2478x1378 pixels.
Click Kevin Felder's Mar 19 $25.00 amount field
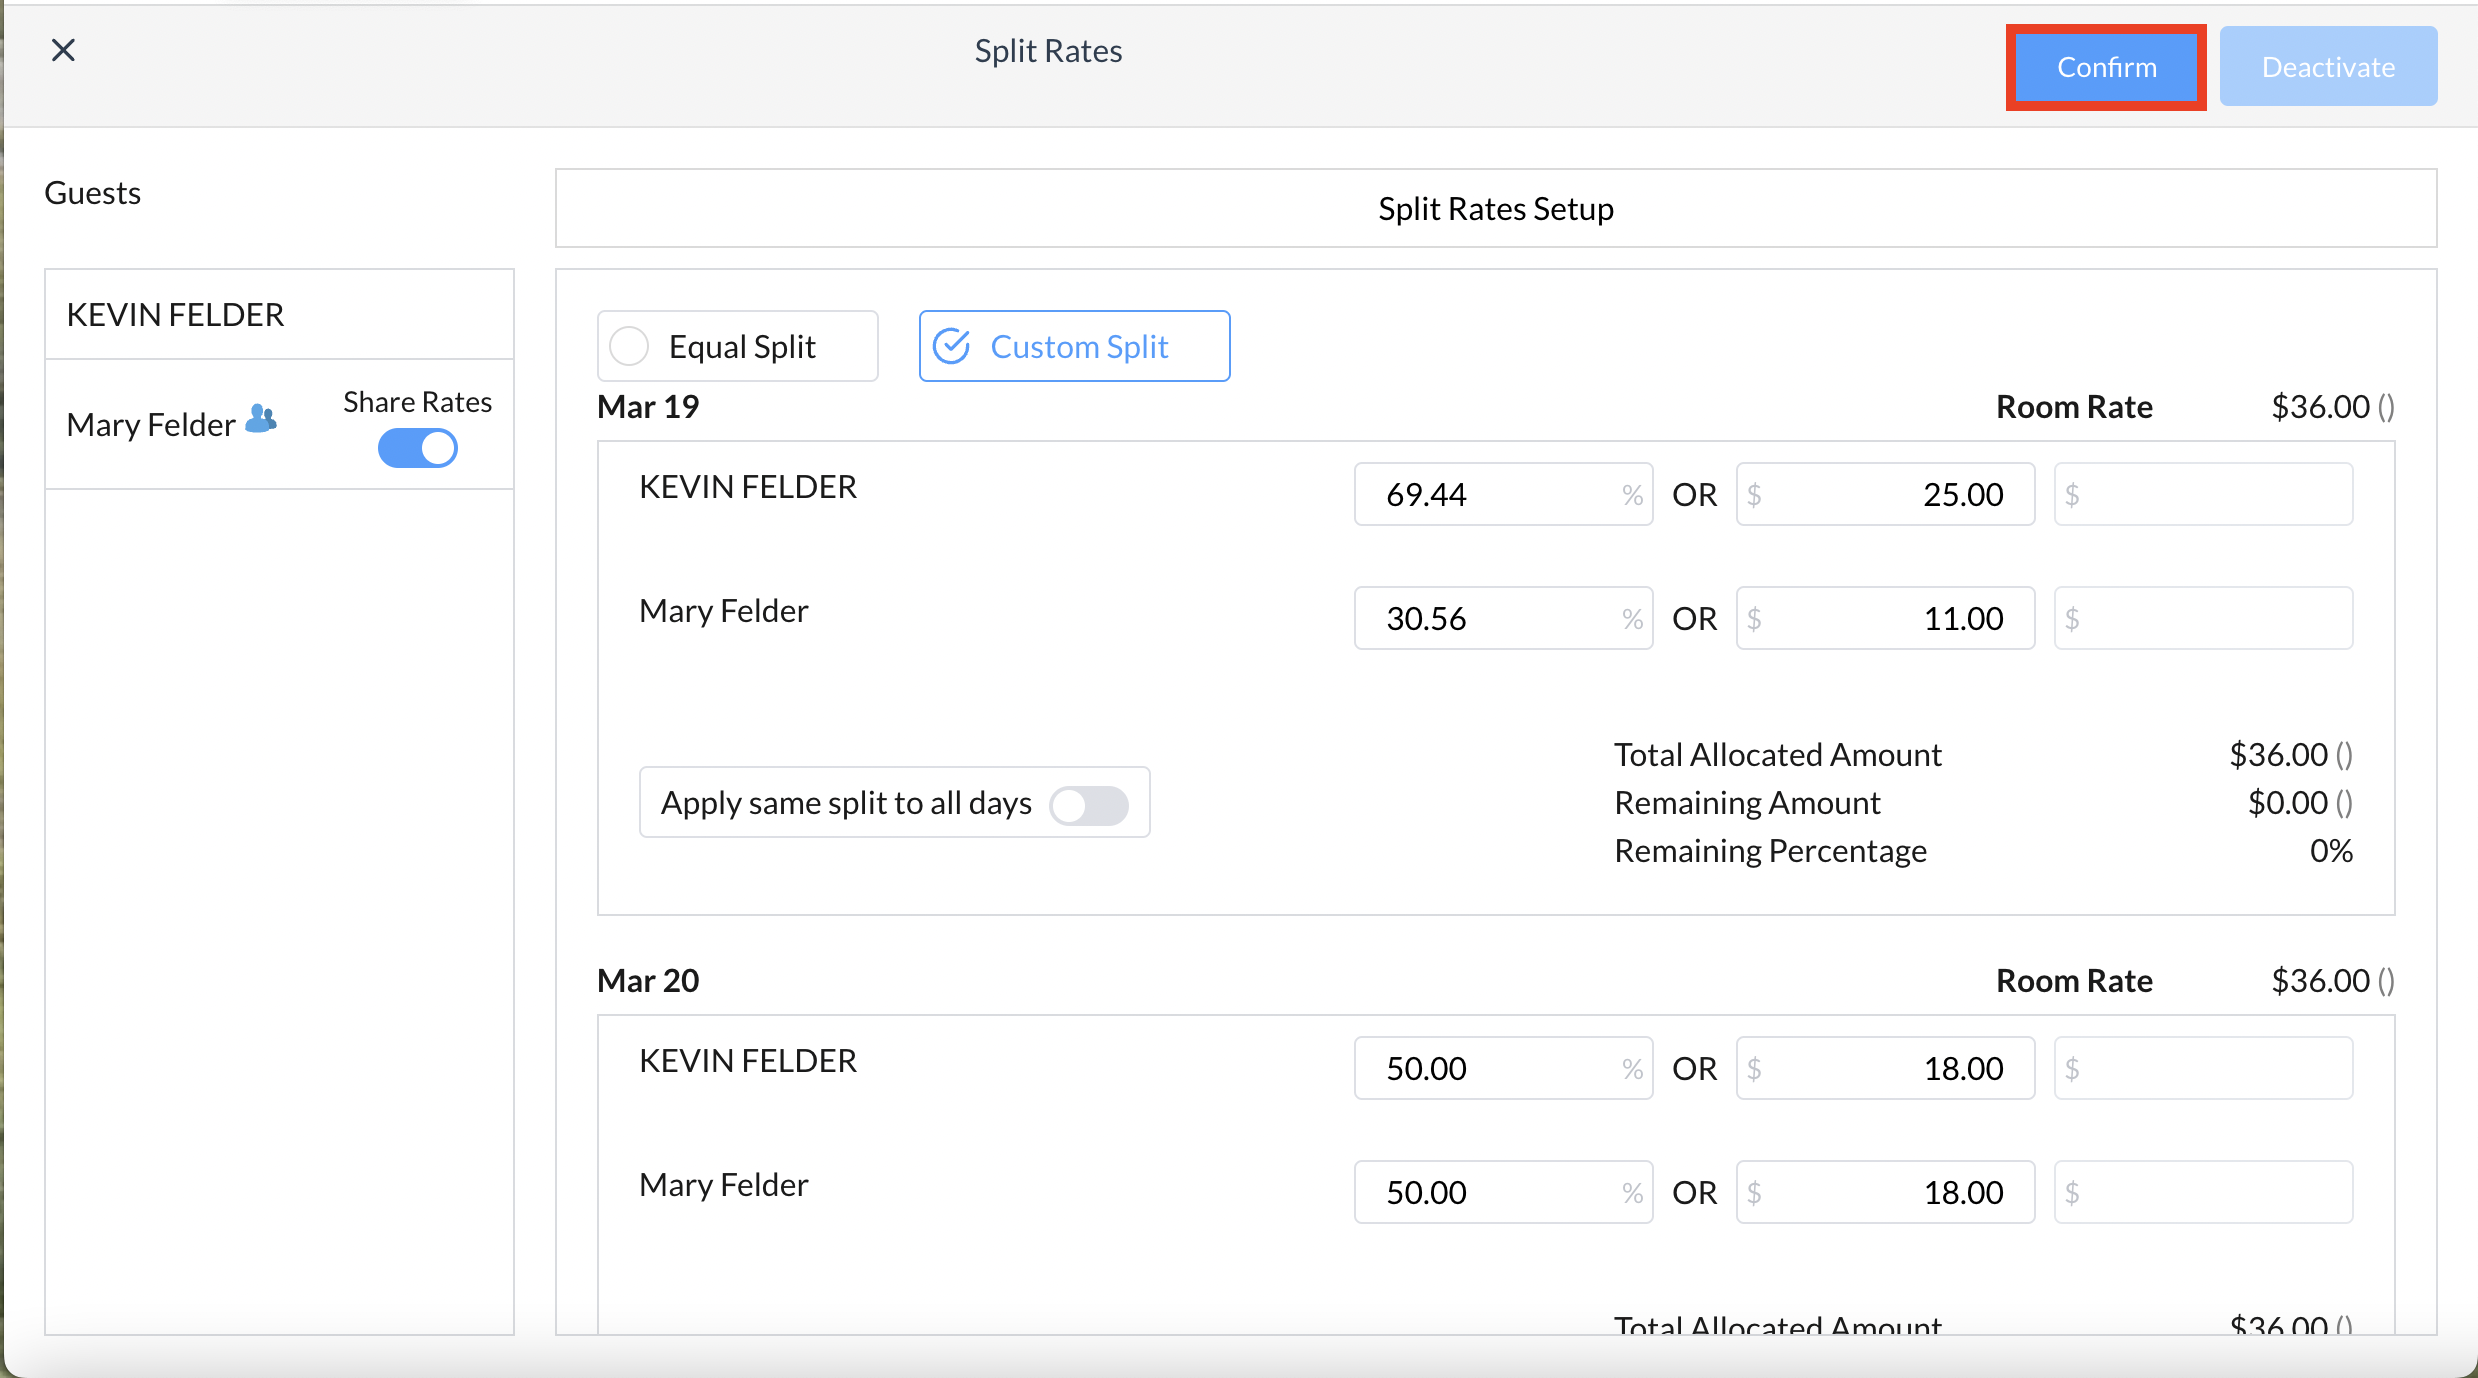pyautogui.click(x=1885, y=494)
